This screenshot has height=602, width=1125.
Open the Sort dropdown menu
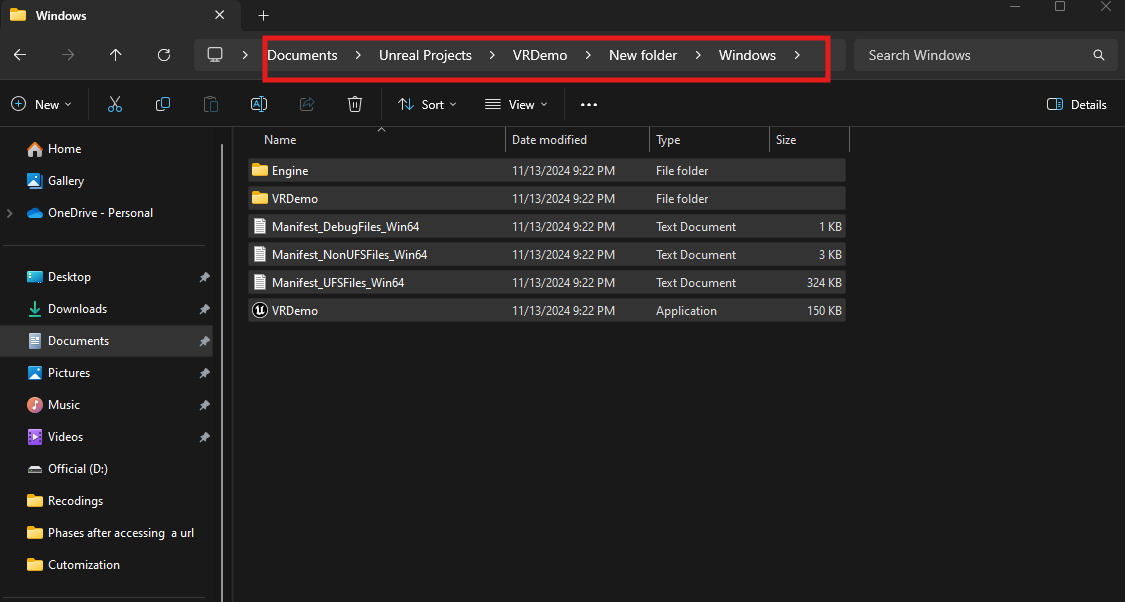[427, 104]
